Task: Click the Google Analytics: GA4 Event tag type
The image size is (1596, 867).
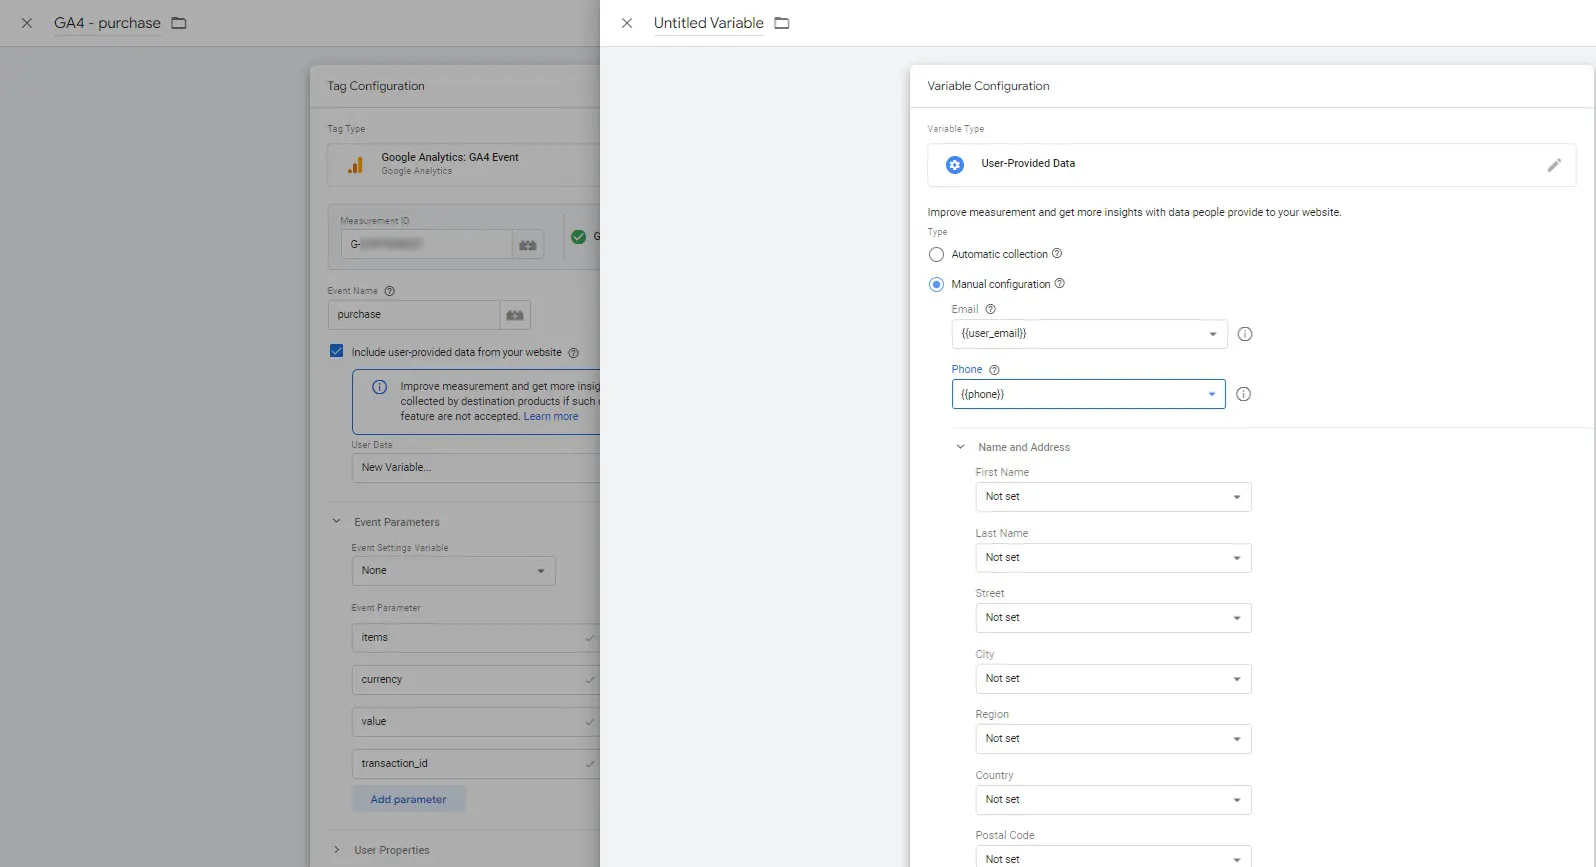Action: coord(464,165)
